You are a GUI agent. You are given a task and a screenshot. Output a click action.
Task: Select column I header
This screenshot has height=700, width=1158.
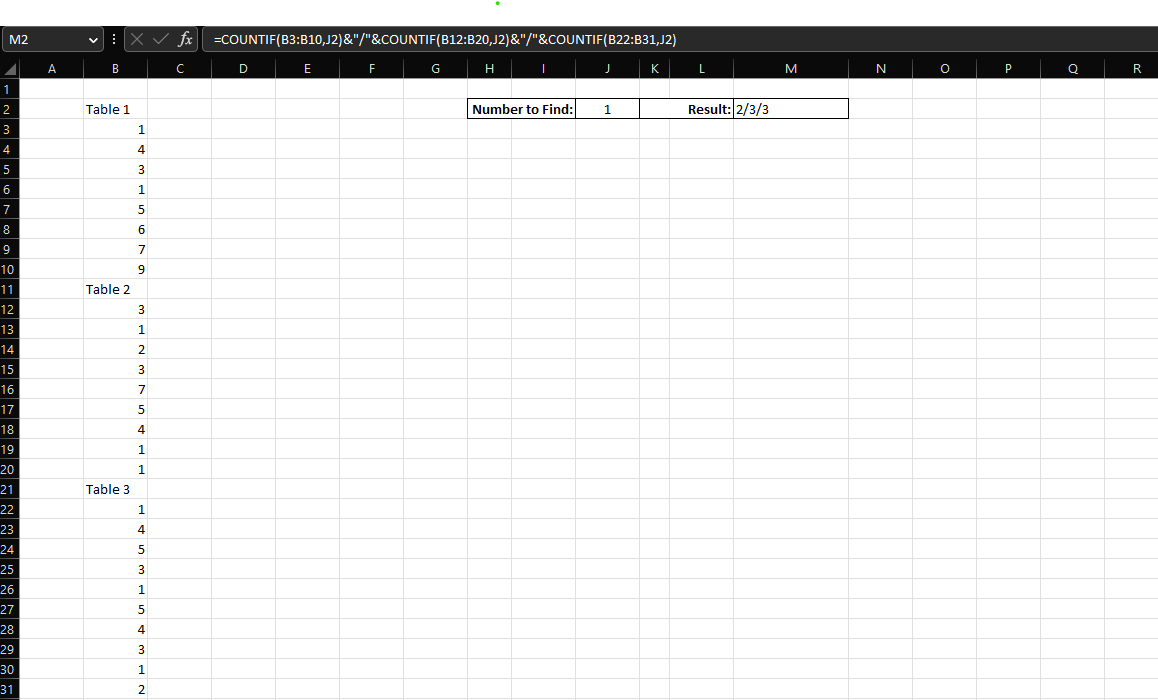point(544,69)
